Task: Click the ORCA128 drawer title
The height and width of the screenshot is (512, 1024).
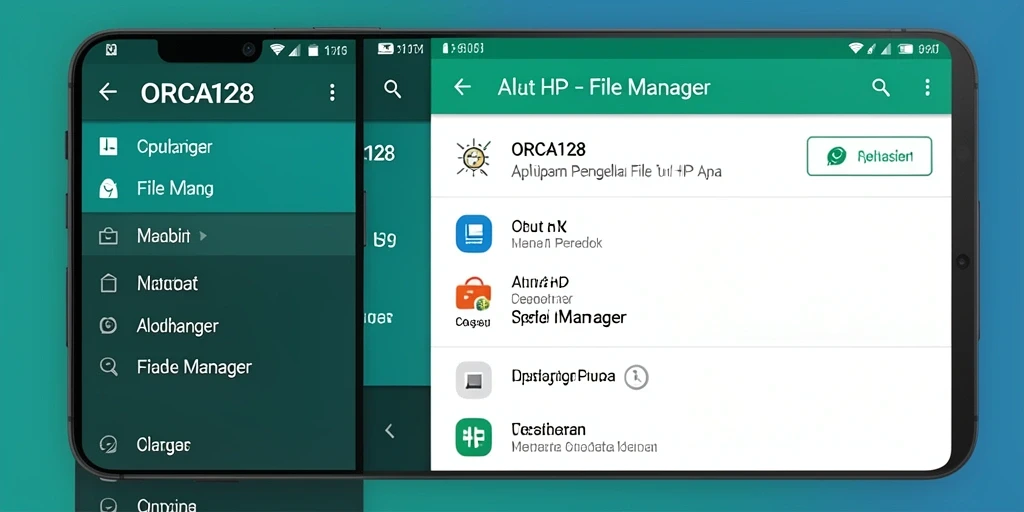Action: coord(197,93)
